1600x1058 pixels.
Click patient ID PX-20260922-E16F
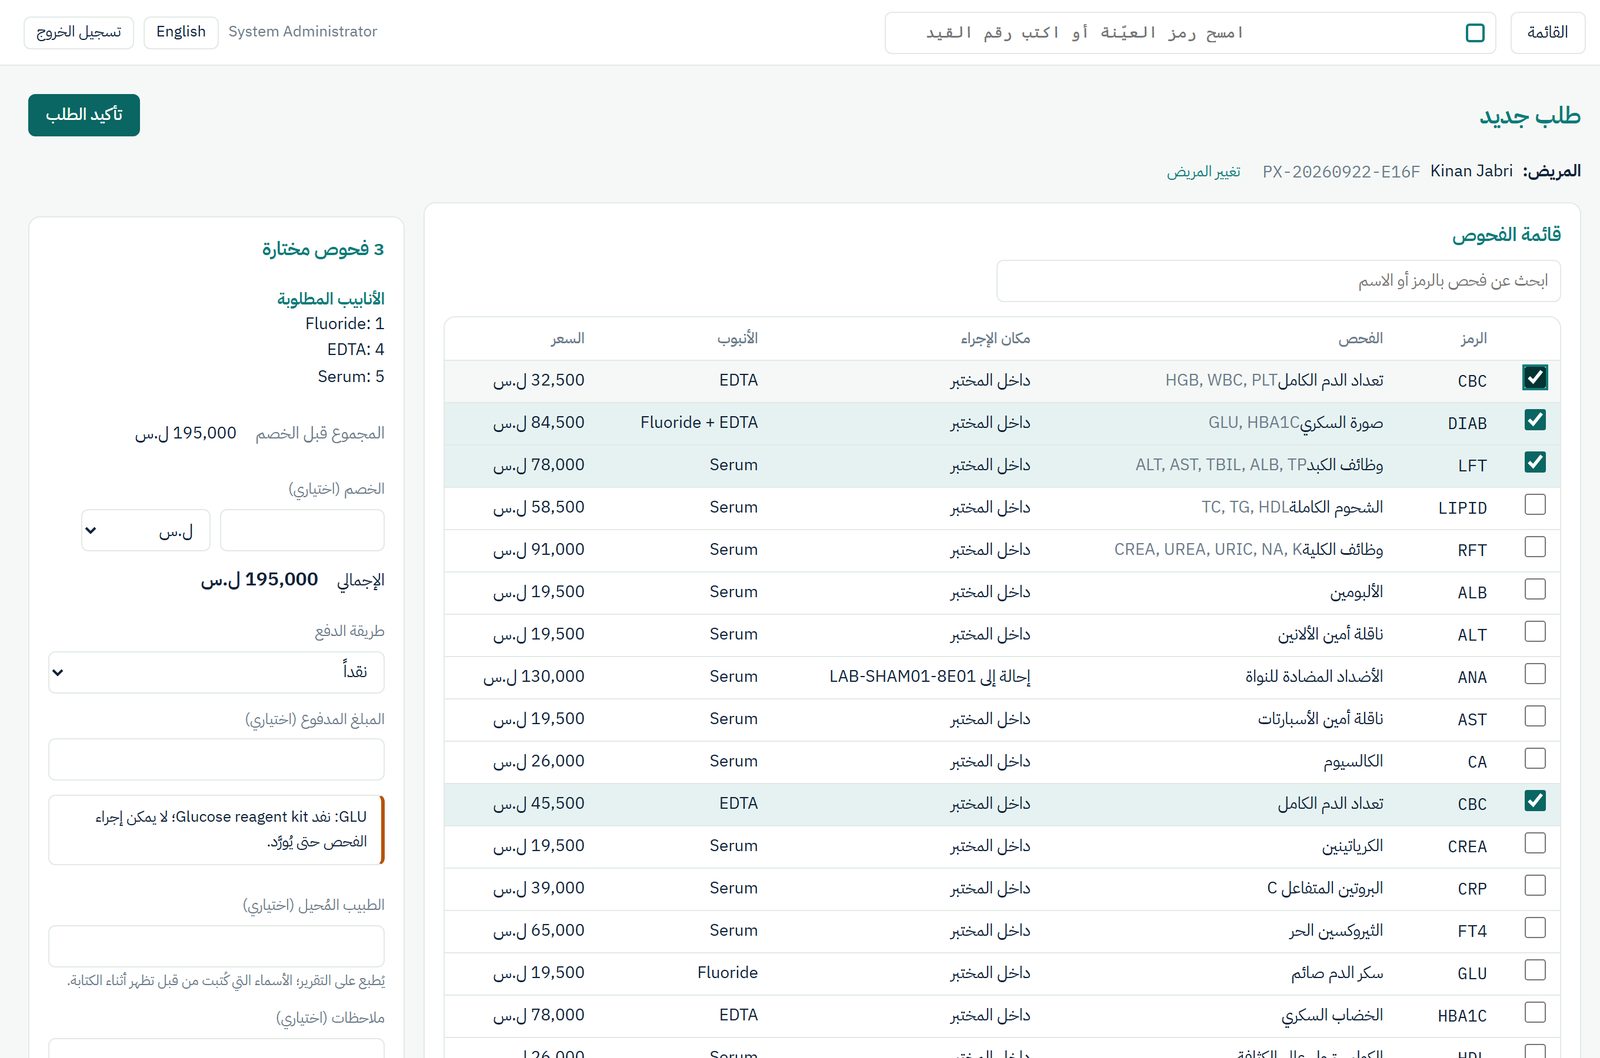1341,172
